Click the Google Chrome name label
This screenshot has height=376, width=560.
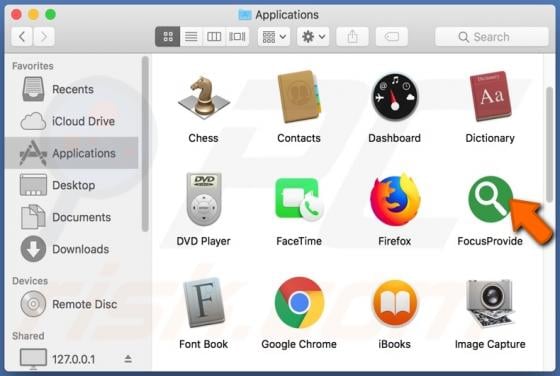299,344
